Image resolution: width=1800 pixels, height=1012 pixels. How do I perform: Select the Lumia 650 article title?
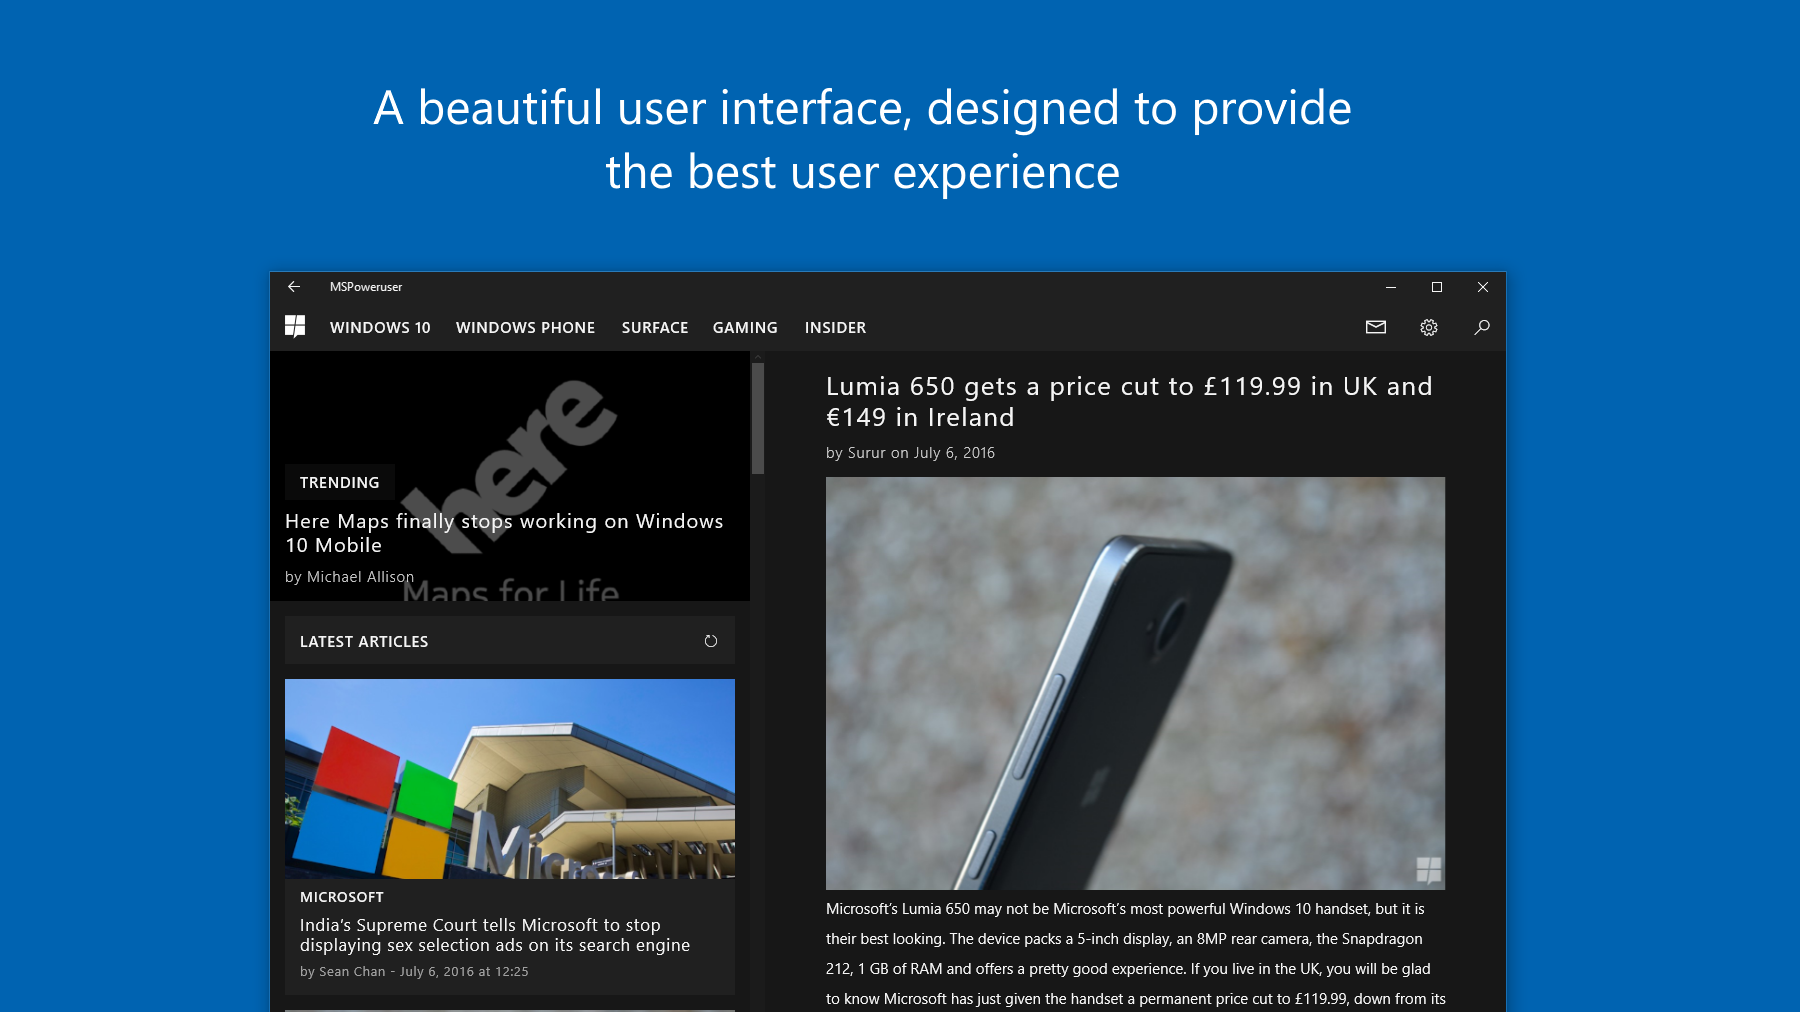tap(1129, 402)
